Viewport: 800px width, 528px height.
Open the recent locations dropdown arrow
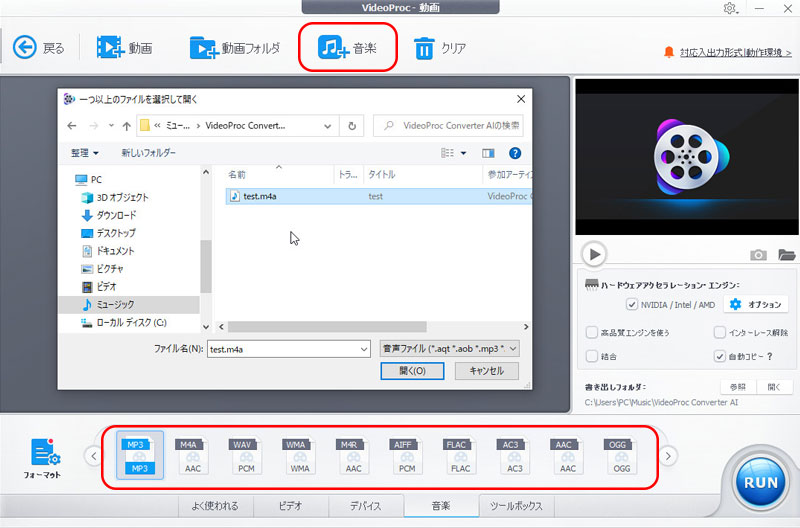(x=111, y=125)
